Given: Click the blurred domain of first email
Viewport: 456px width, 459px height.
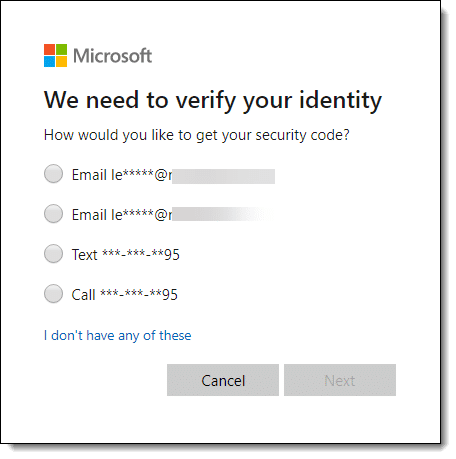Looking at the screenshot, I should click(x=223, y=176).
